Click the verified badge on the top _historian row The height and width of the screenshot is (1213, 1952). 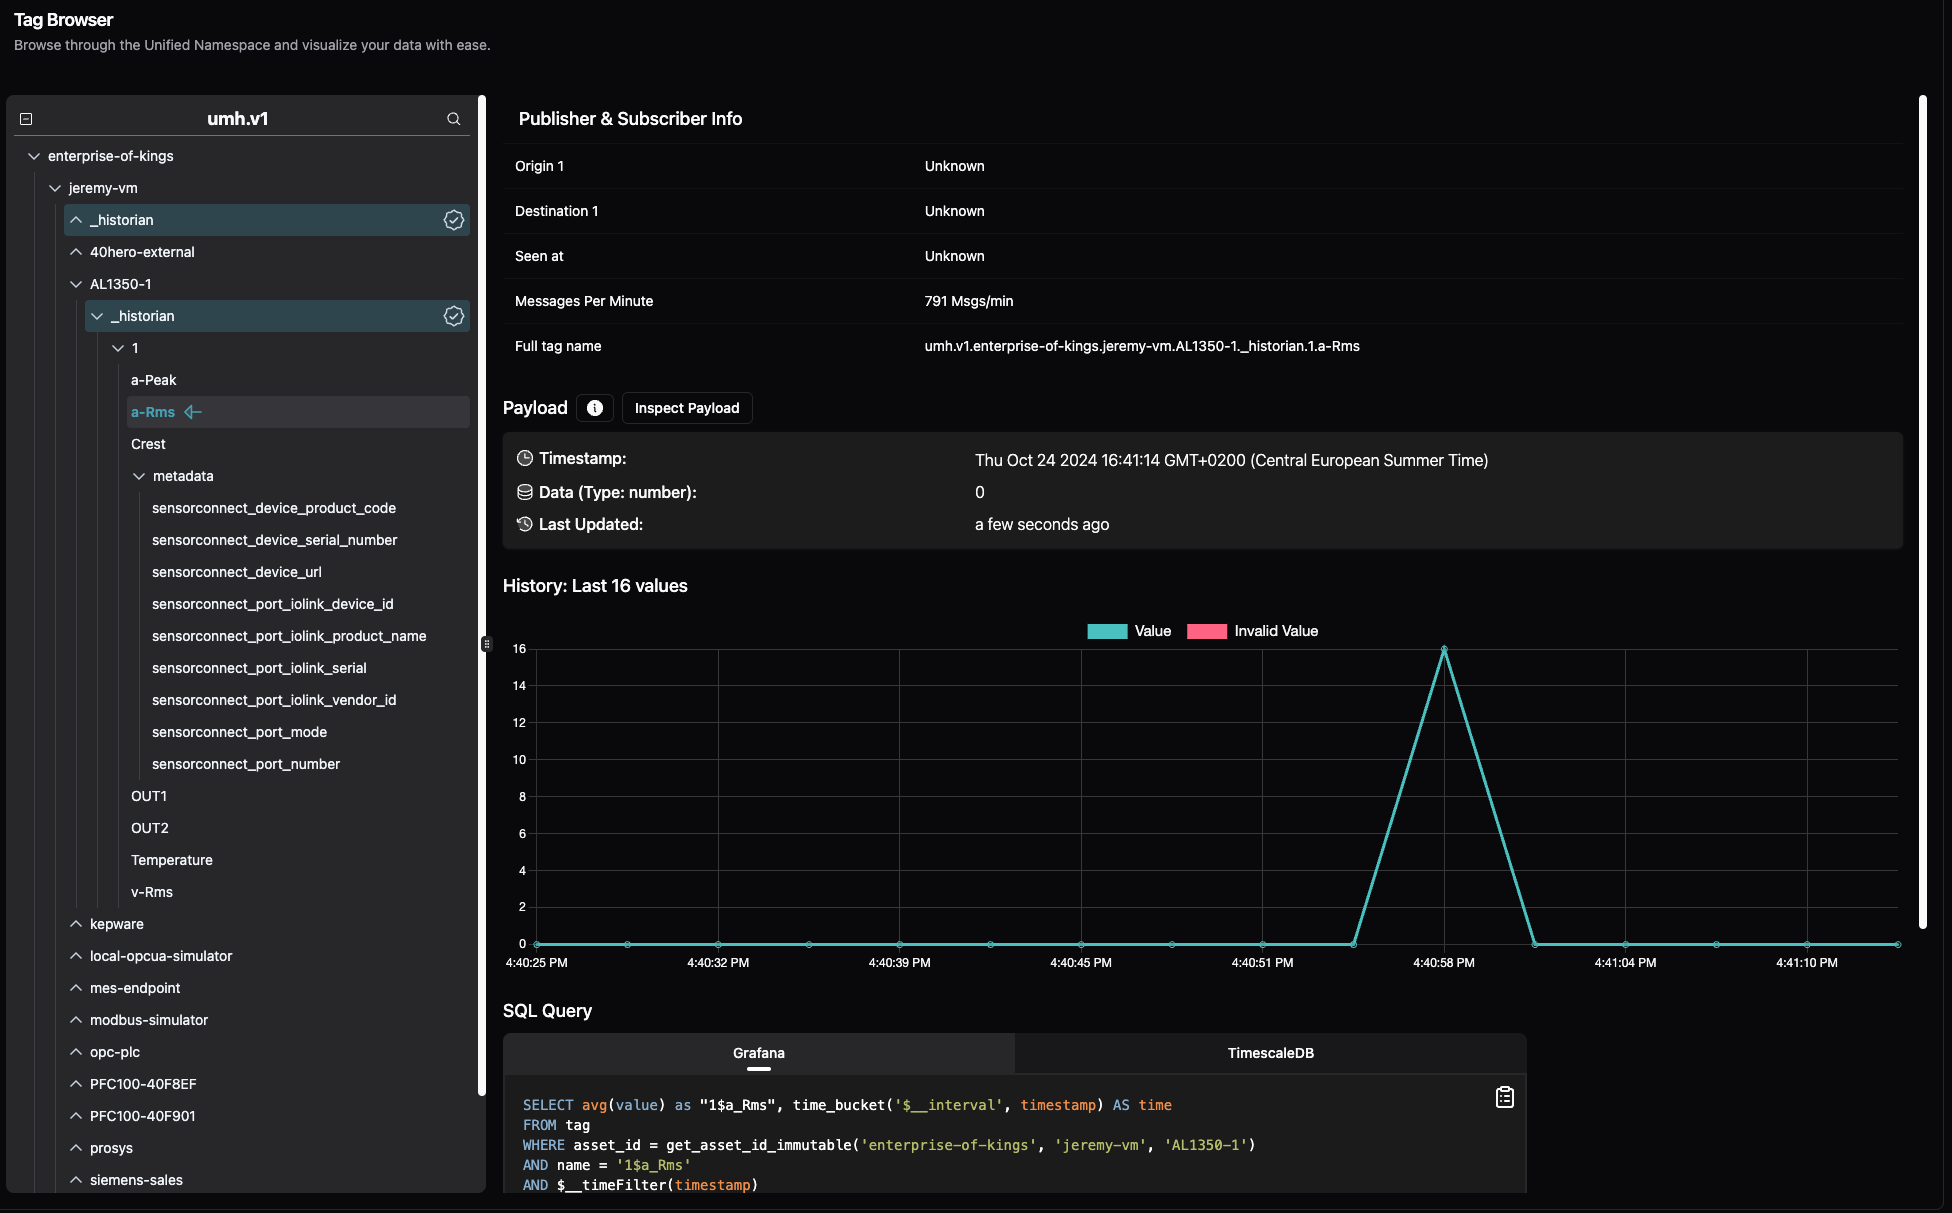[x=454, y=220]
